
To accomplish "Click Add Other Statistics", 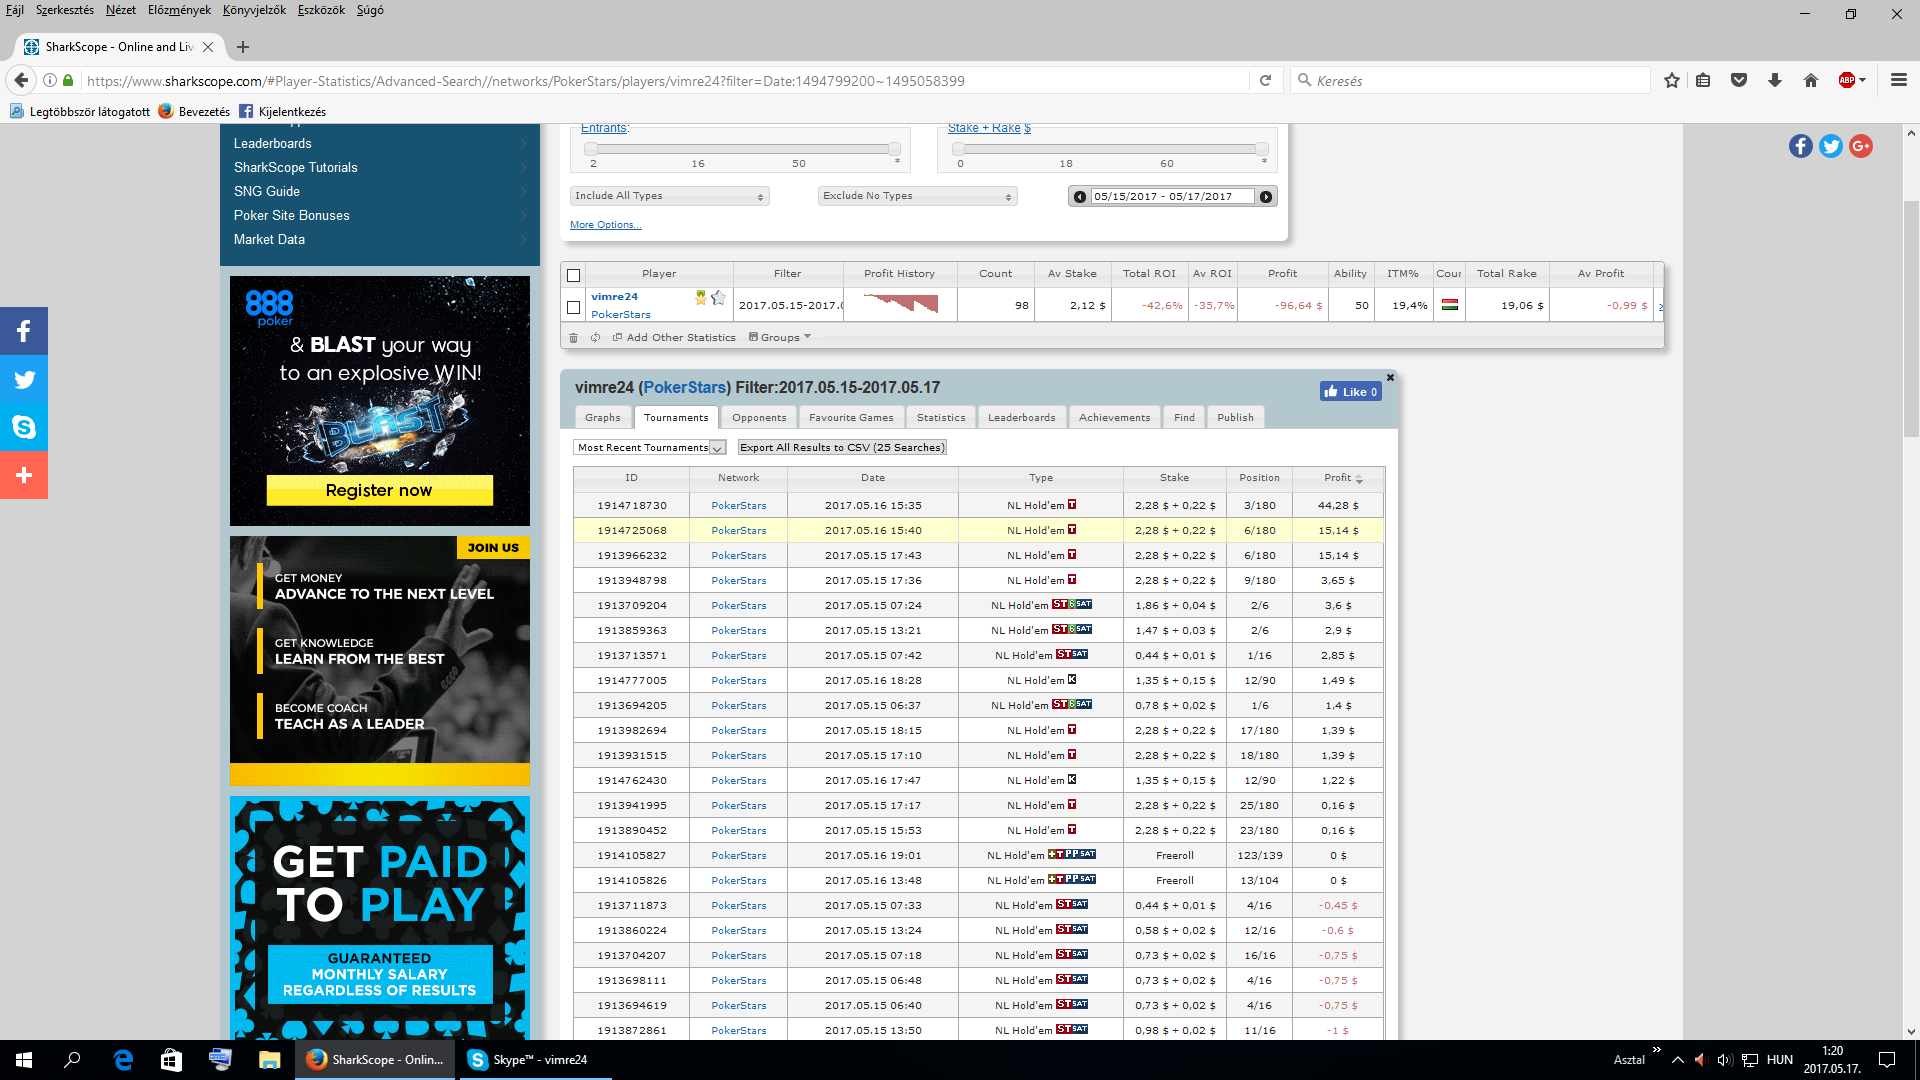I will click(675, 338).
